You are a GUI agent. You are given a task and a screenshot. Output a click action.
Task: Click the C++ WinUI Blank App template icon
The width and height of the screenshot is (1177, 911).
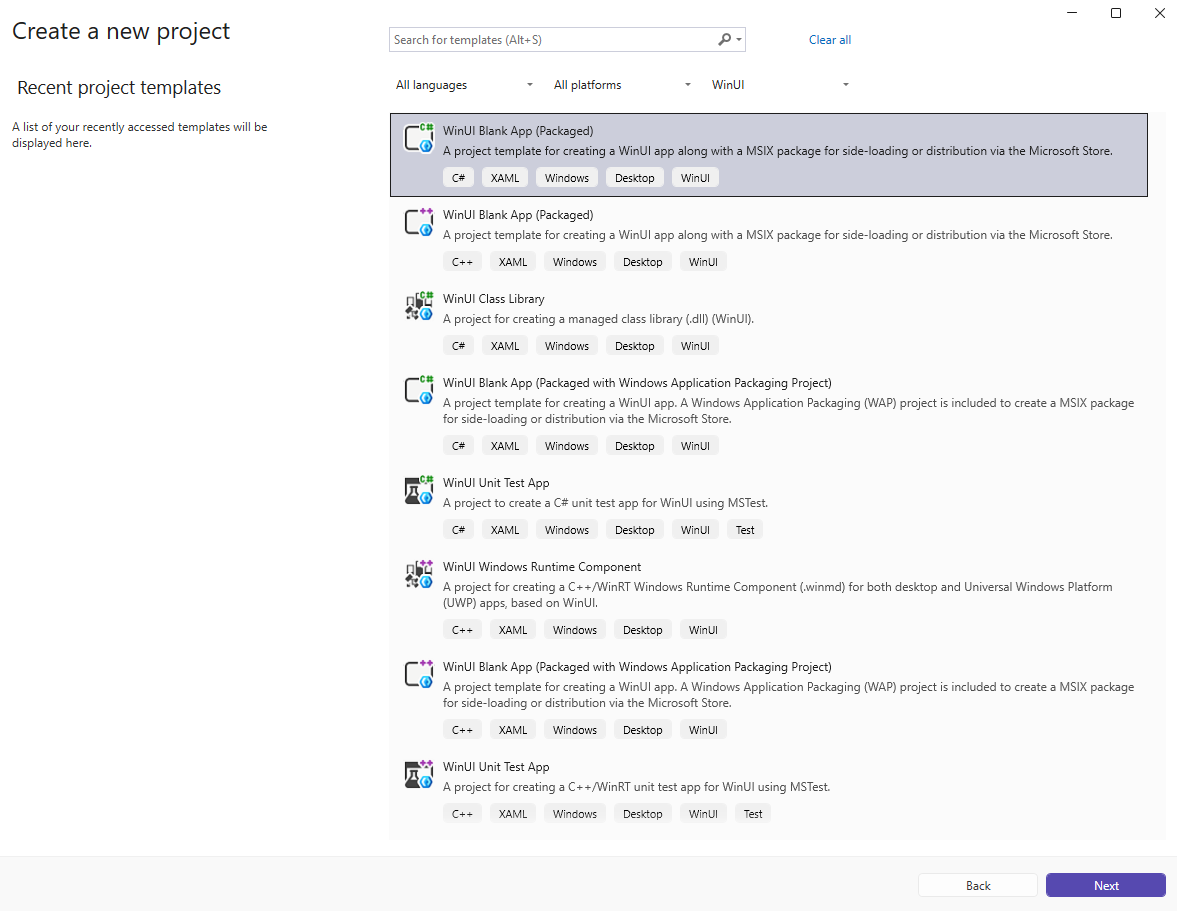pos(418,222)
